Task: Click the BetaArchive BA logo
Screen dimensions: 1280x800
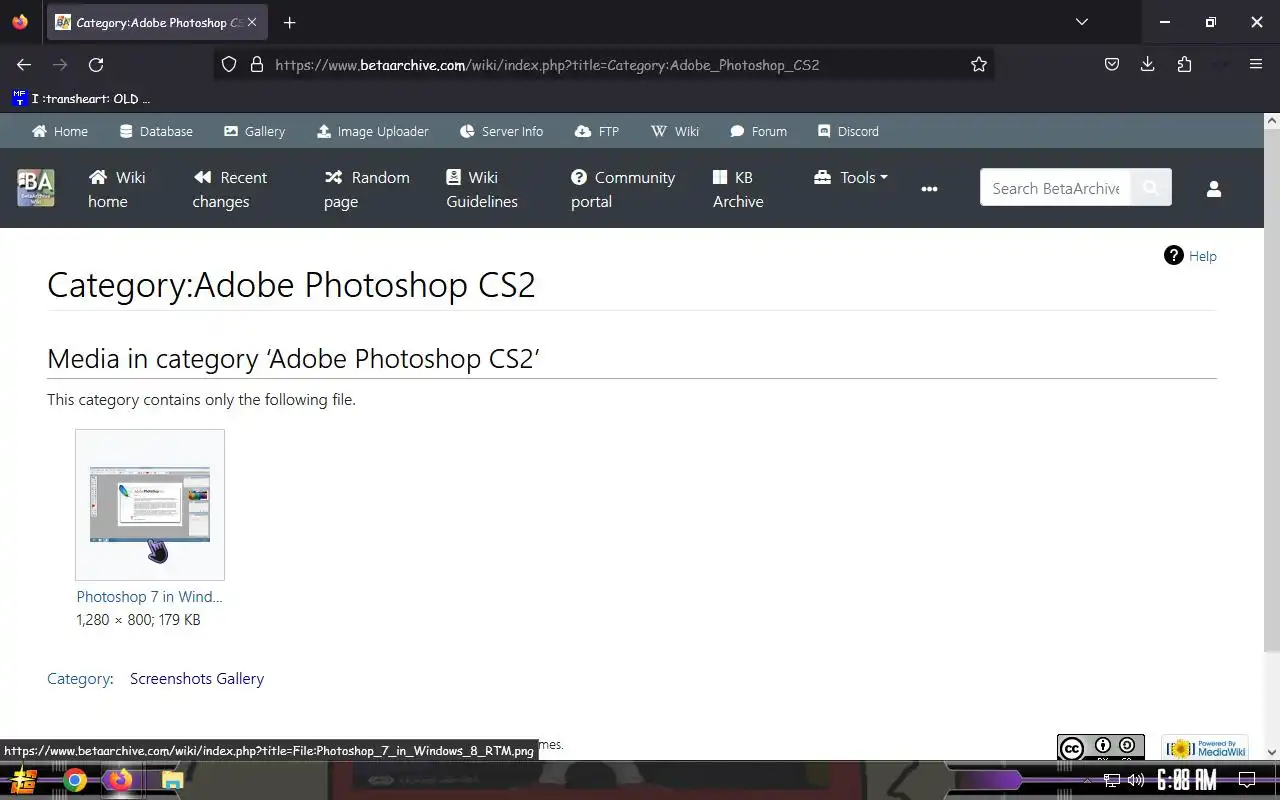Action: (36, 188)
